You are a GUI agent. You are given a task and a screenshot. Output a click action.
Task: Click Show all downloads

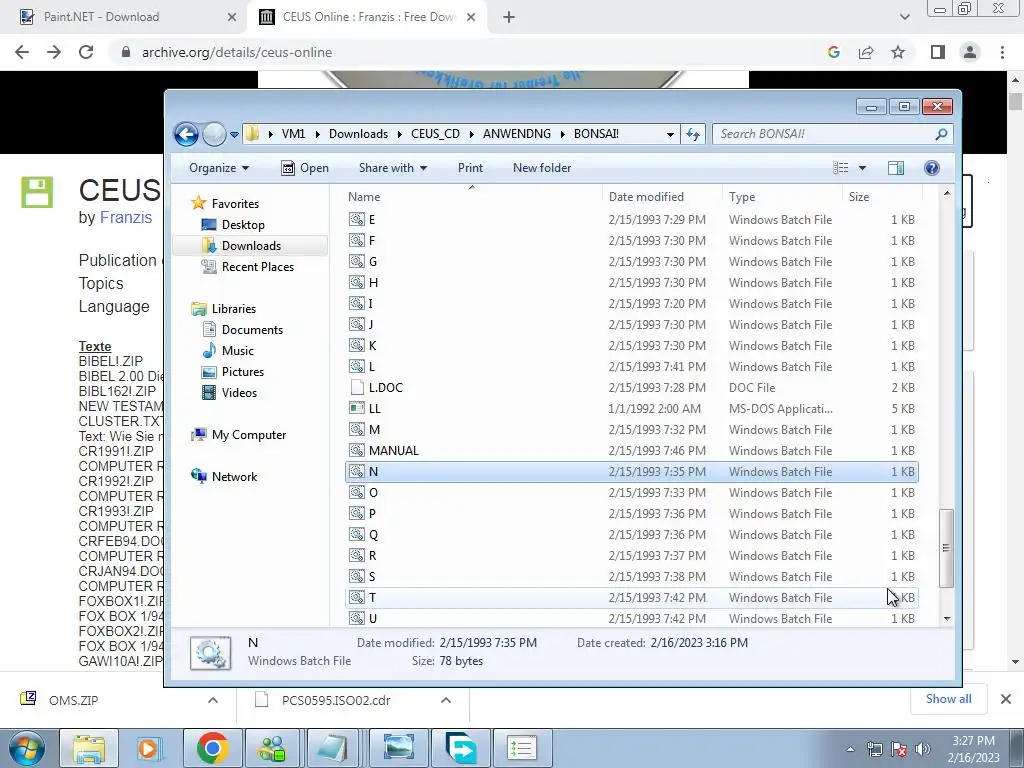(948, 699)
